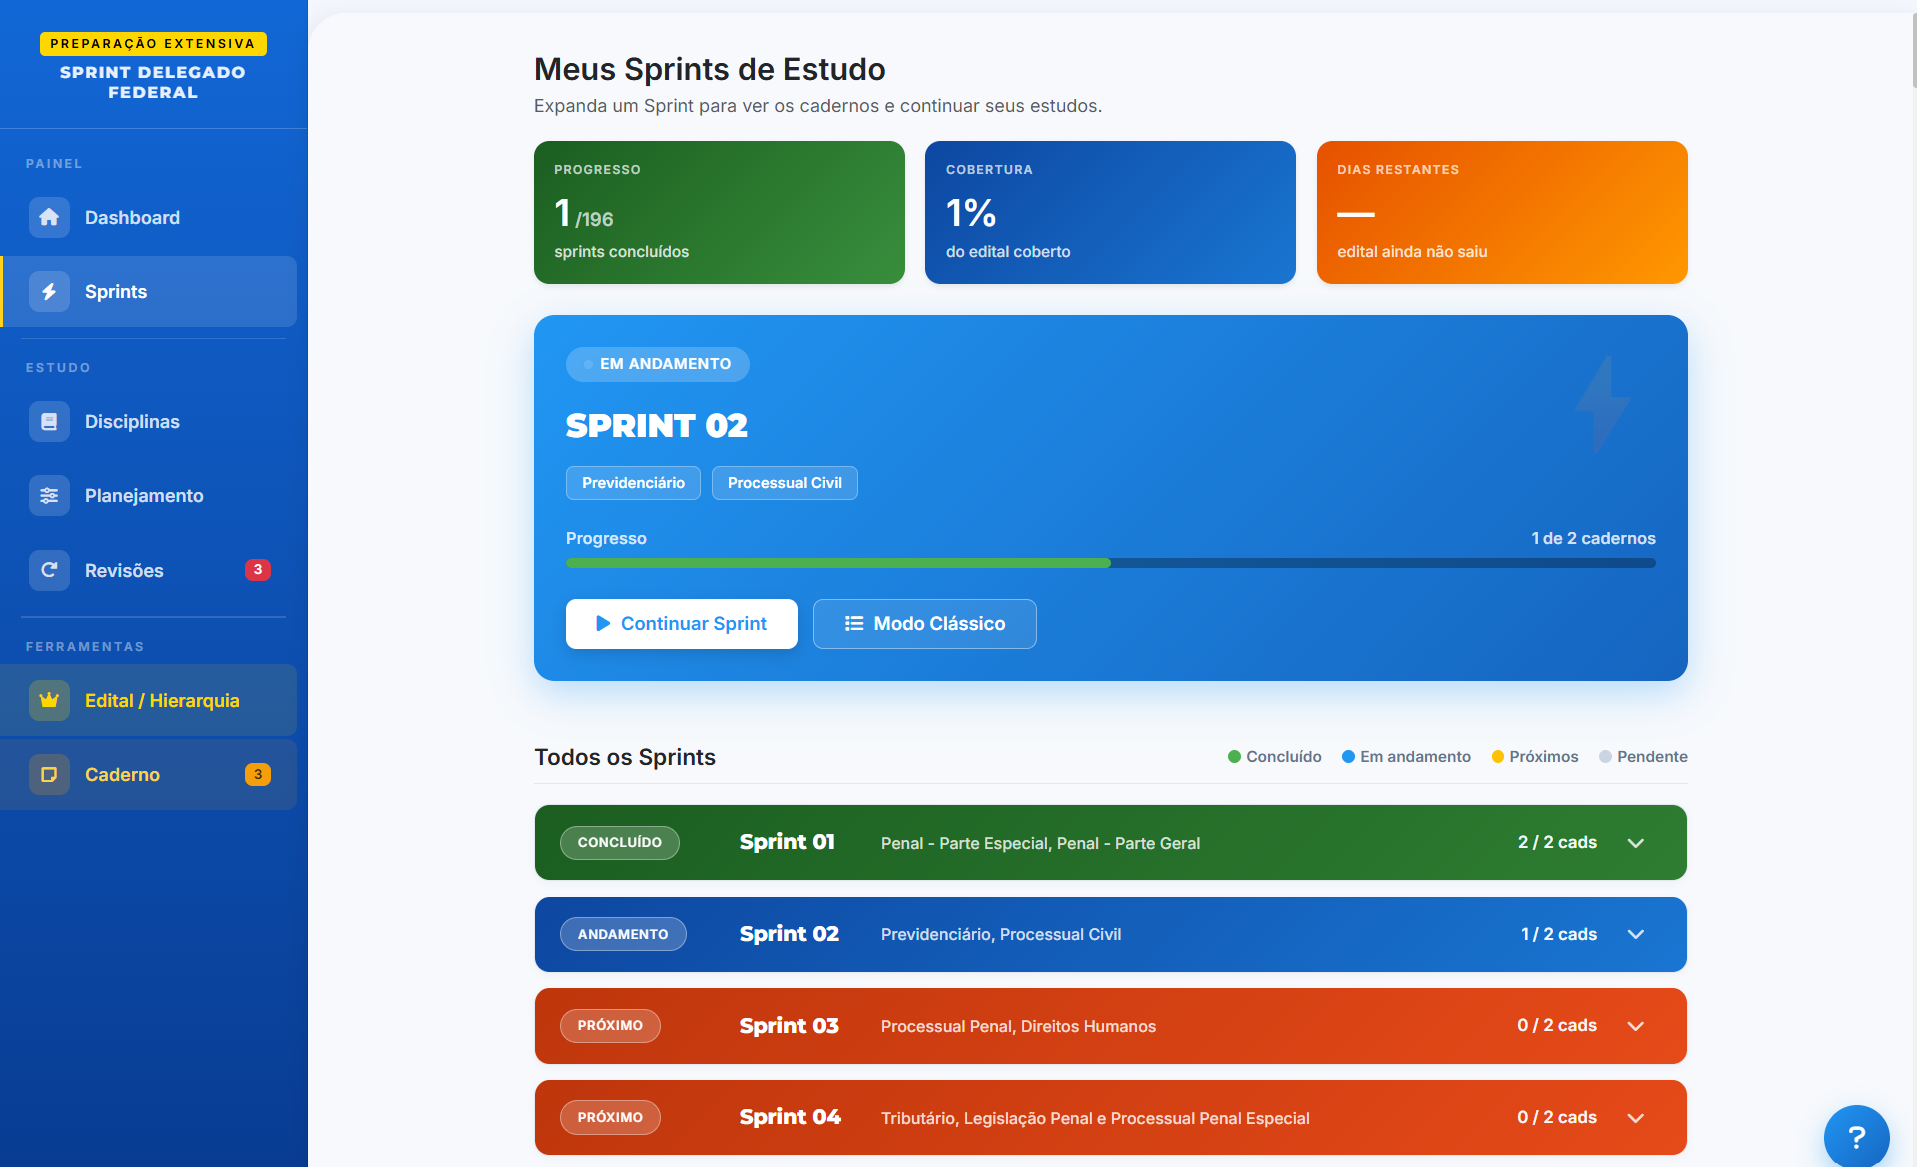Click the Sprint Delegado Federal logo title
Screen dimensions: 1917x1167
[153, 82]
